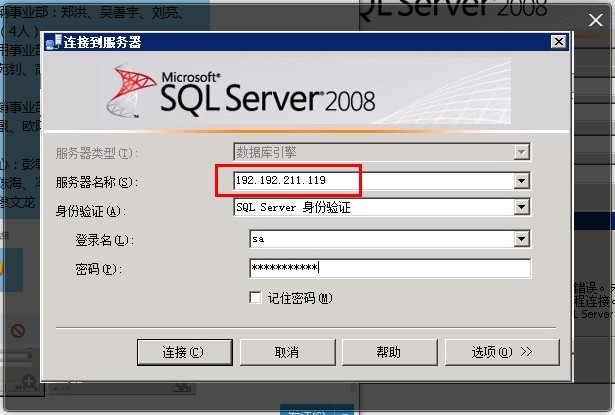Select the SQL Server 身份验证 combo box
Screen dimensions: 615x415
point(382,207)
